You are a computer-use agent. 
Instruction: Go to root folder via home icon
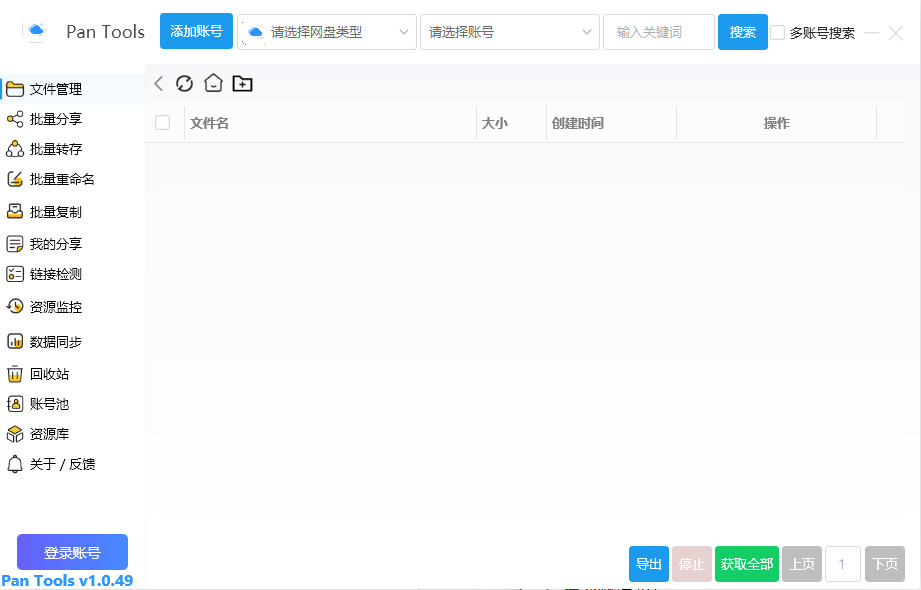213,83
